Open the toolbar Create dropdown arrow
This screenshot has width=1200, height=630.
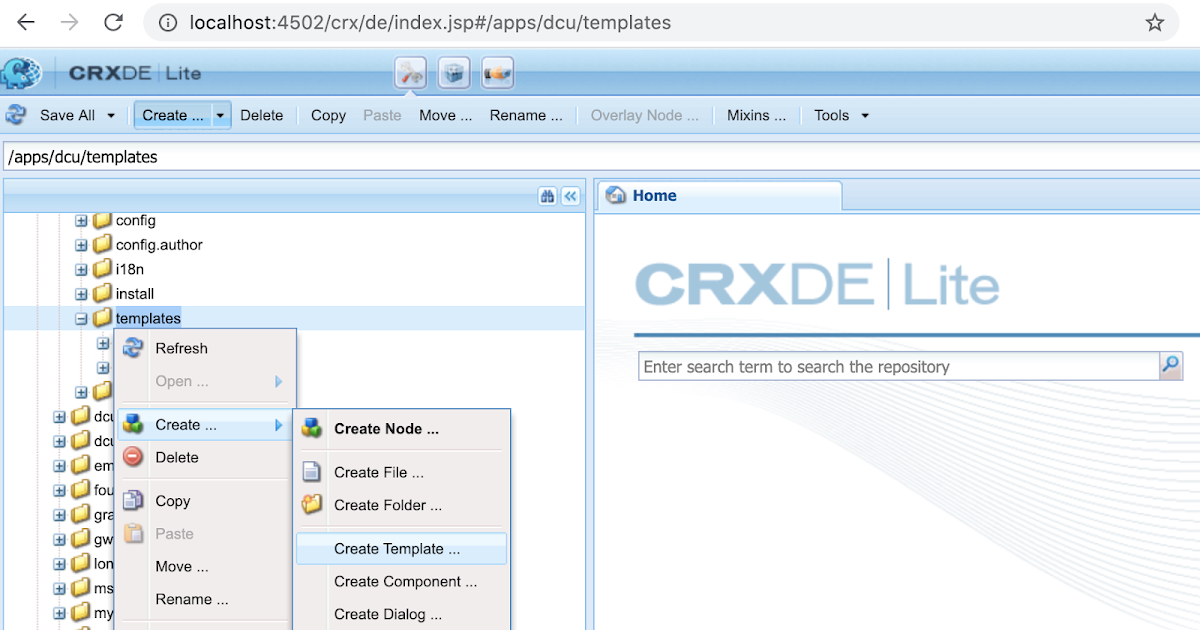tap(220, 116)
